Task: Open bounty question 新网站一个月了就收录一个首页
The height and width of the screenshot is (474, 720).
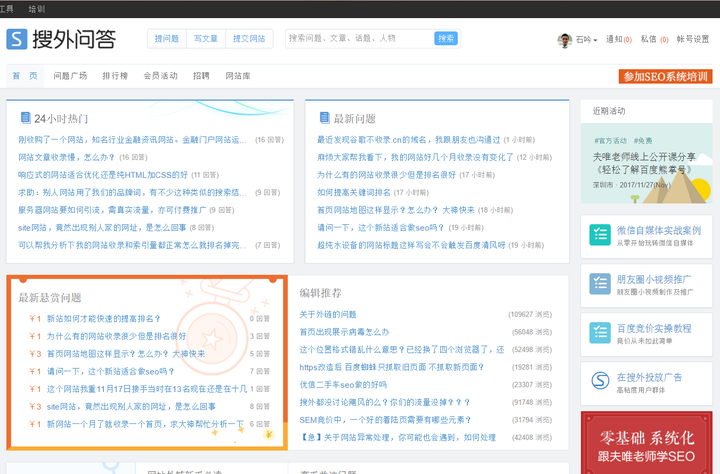Action: click(x=146, y=424)
